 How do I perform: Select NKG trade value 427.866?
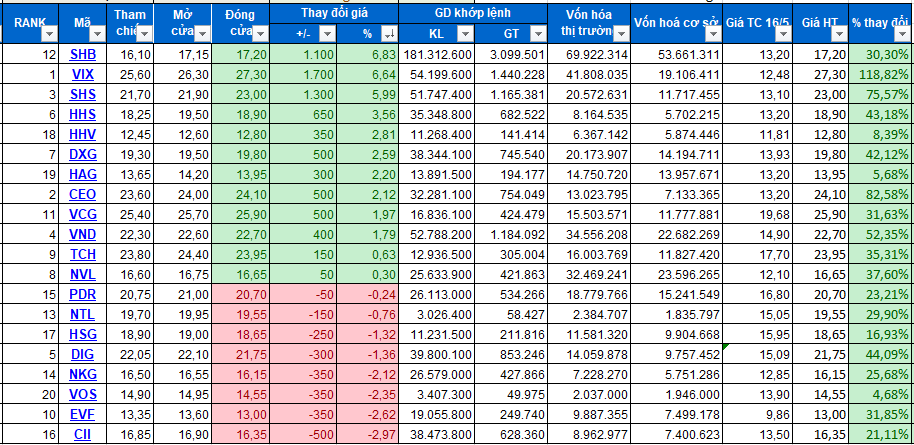[511, 374]
